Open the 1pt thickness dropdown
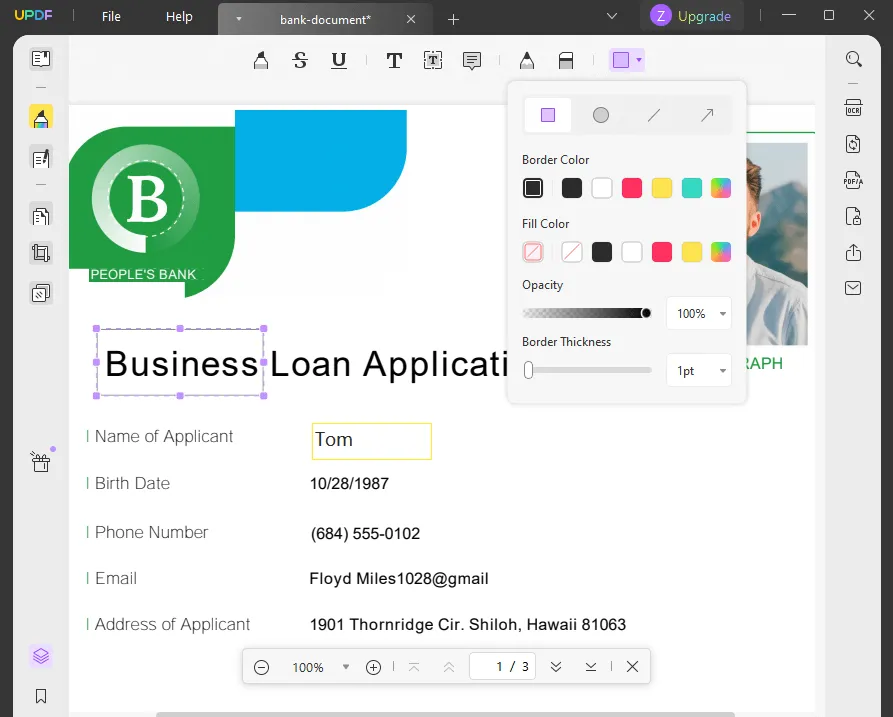Image resolution: width=893 pixels, height=717 pixels. coord(699,371)
